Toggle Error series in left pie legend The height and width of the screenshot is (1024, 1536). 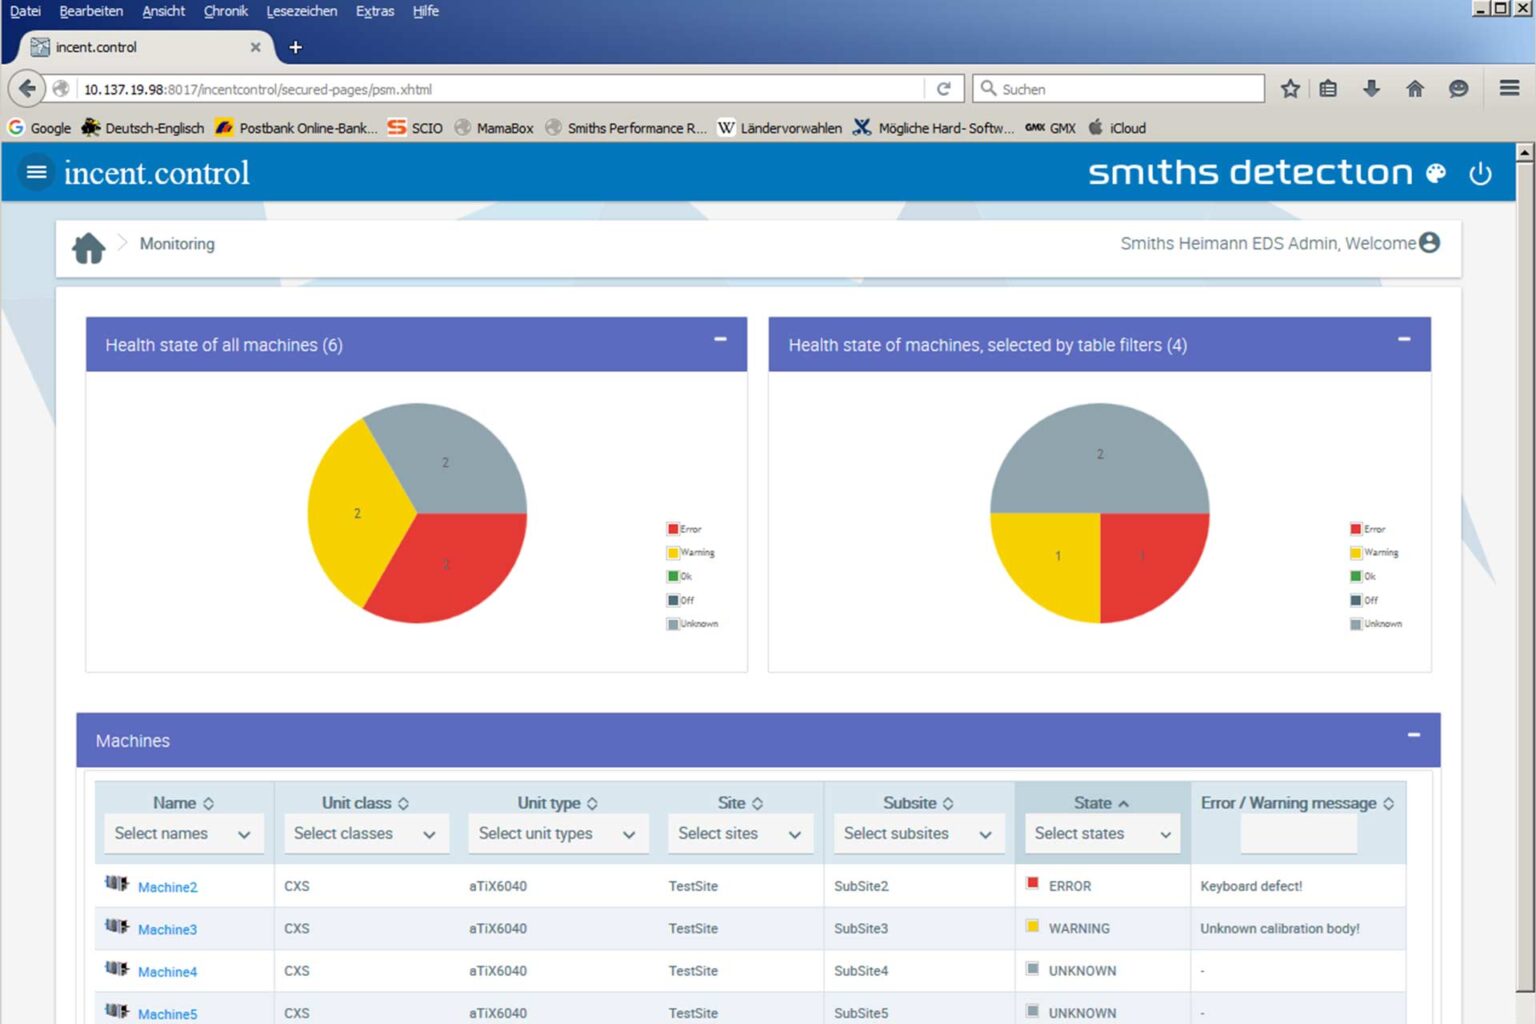pyautogui.click(x=685, y=529)
